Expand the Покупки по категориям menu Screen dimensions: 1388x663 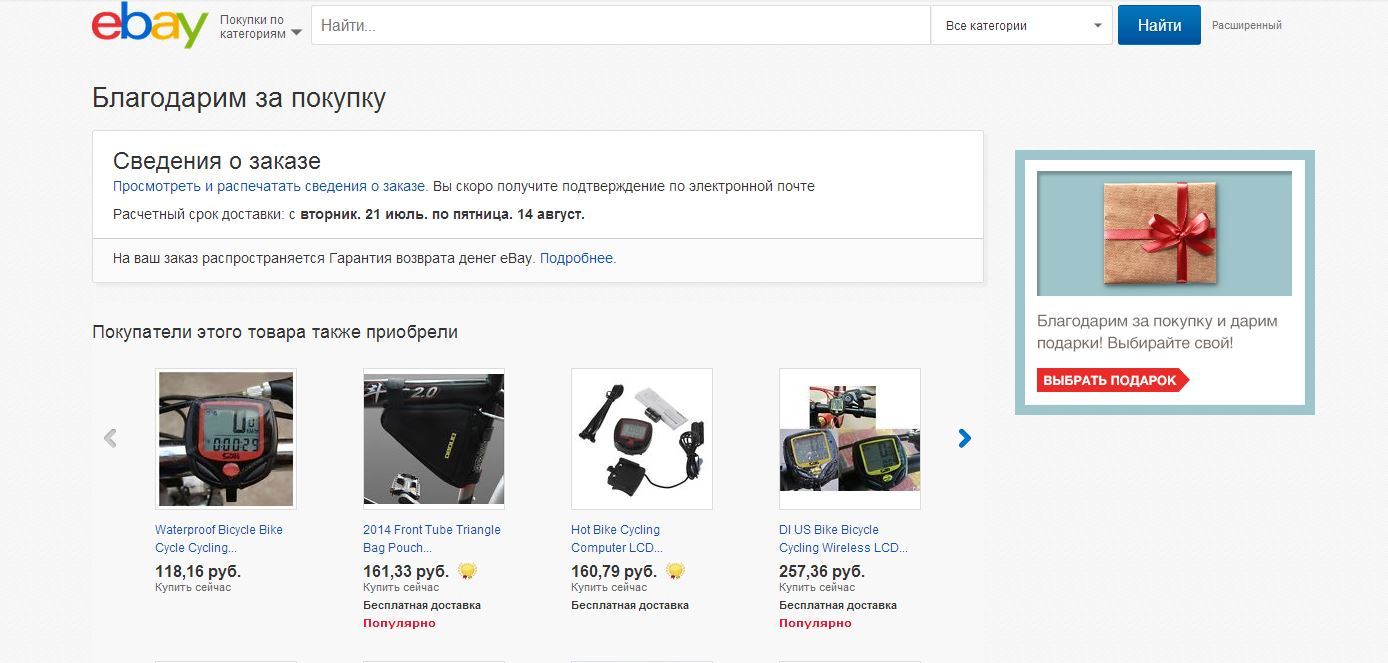point(259,27)
